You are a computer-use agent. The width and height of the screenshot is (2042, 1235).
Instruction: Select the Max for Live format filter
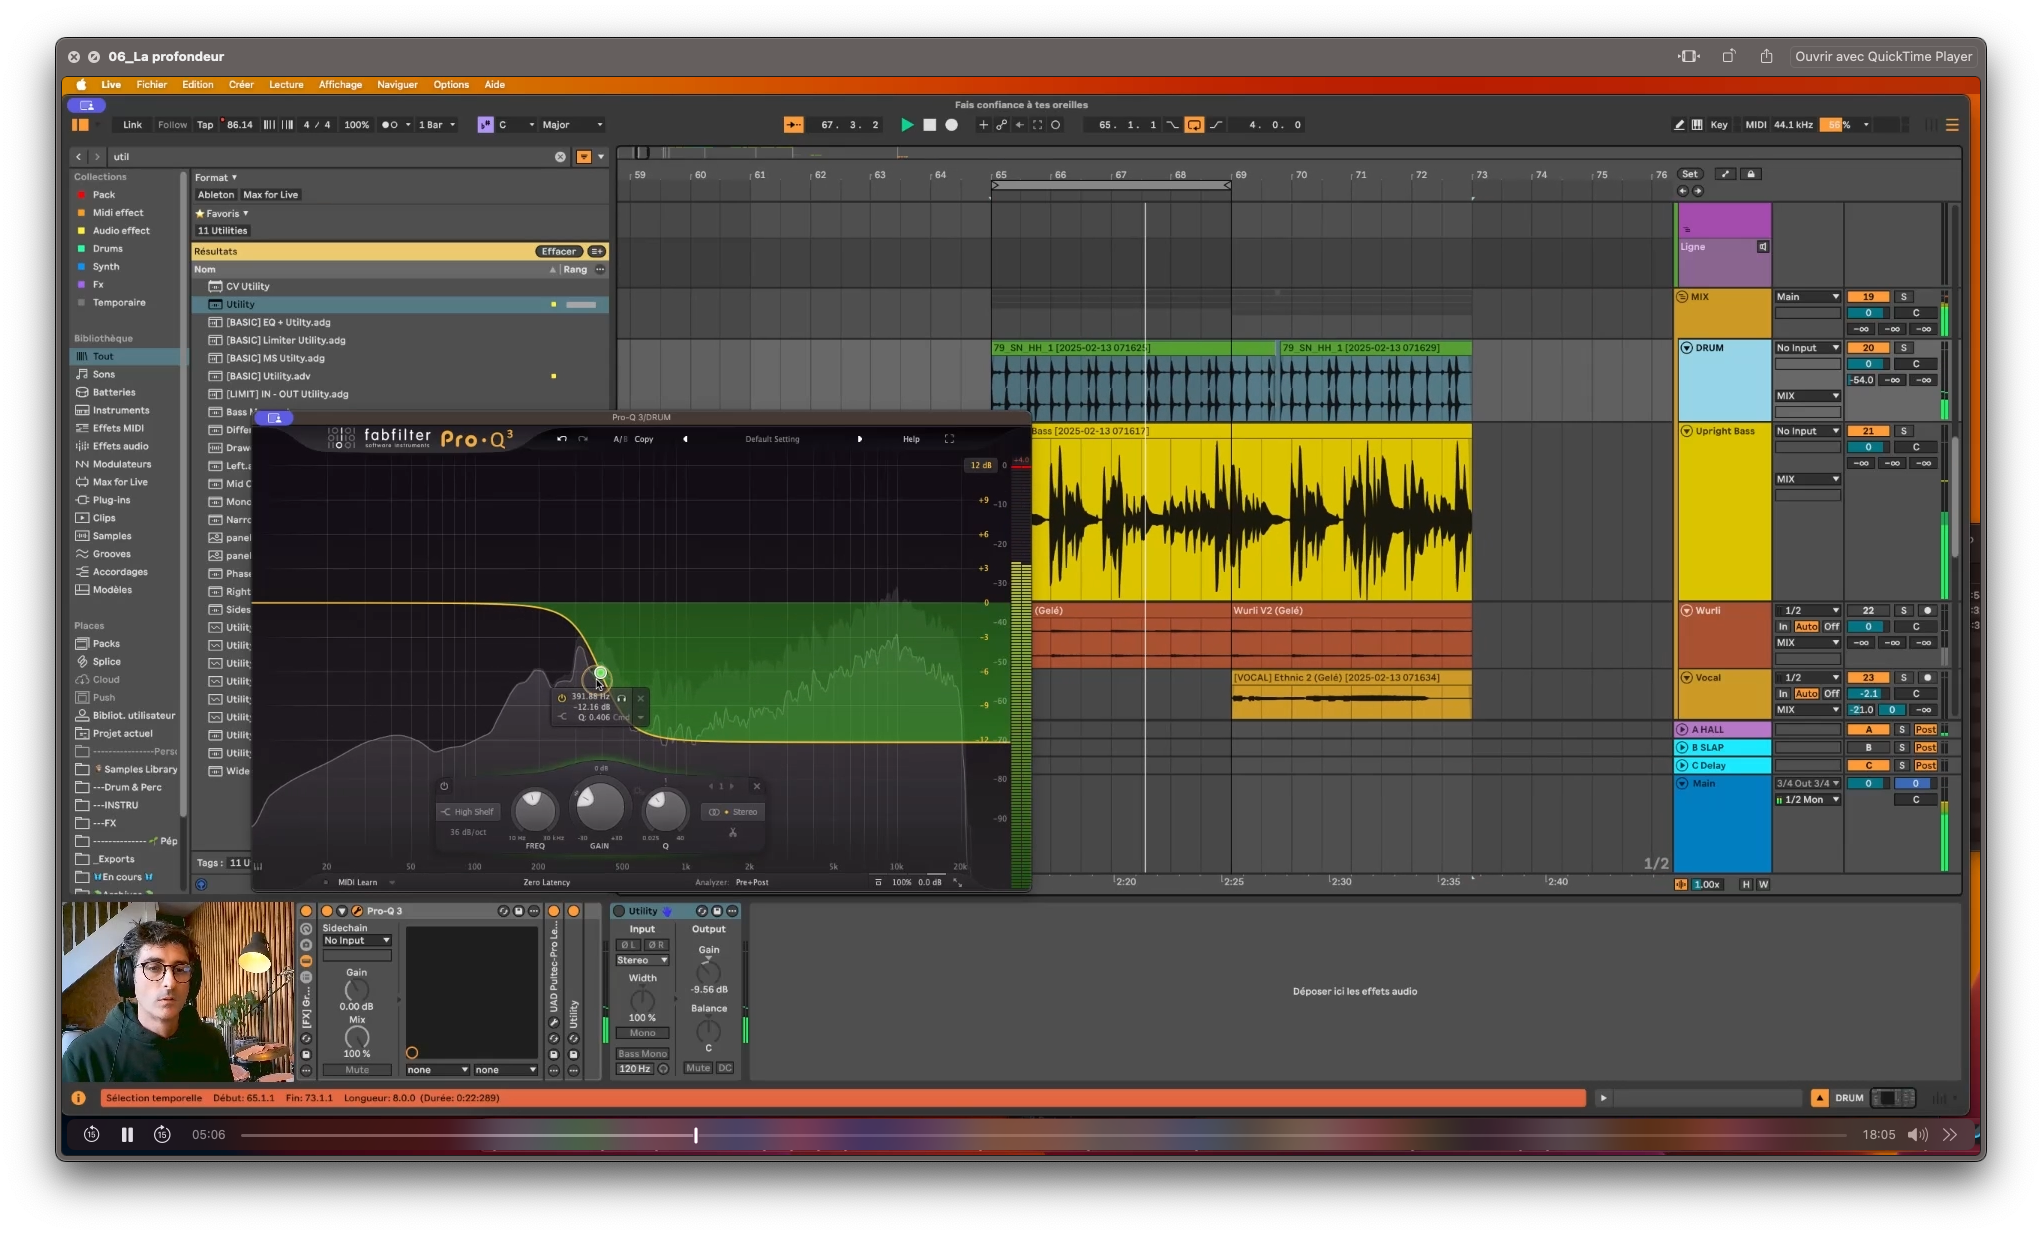pos(270,195)
